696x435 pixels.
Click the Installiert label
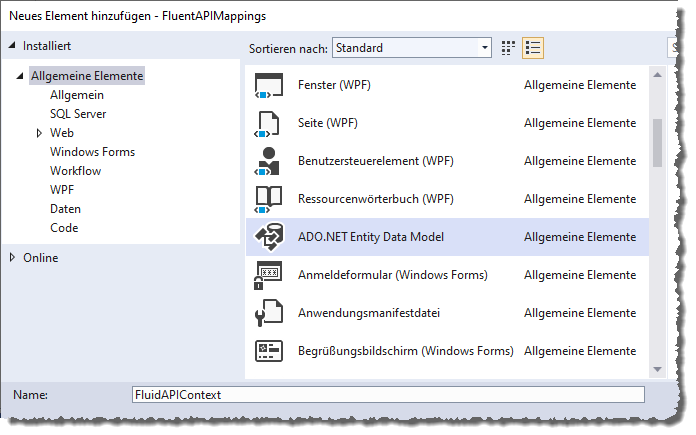pyautogui.click(x=47, y=46)
